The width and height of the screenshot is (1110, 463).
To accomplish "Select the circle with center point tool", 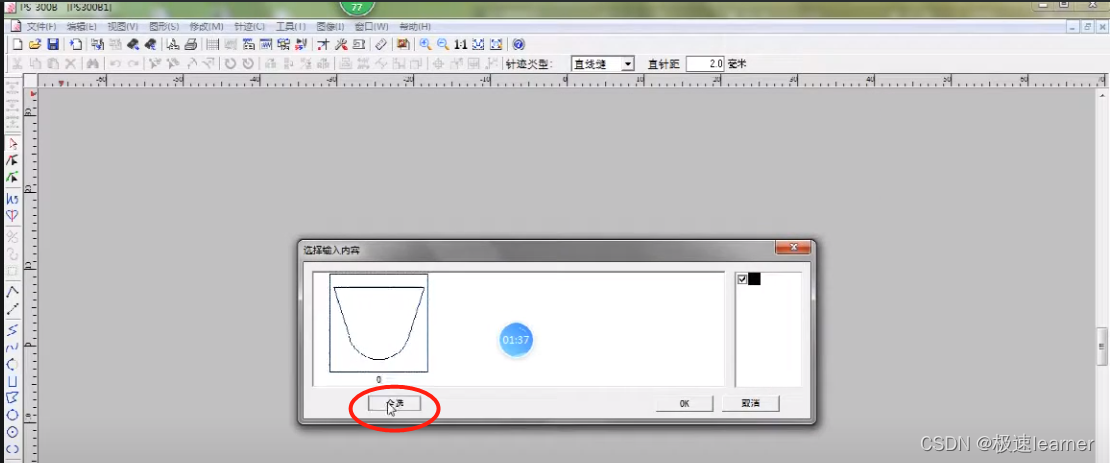I will click(12, 432).
